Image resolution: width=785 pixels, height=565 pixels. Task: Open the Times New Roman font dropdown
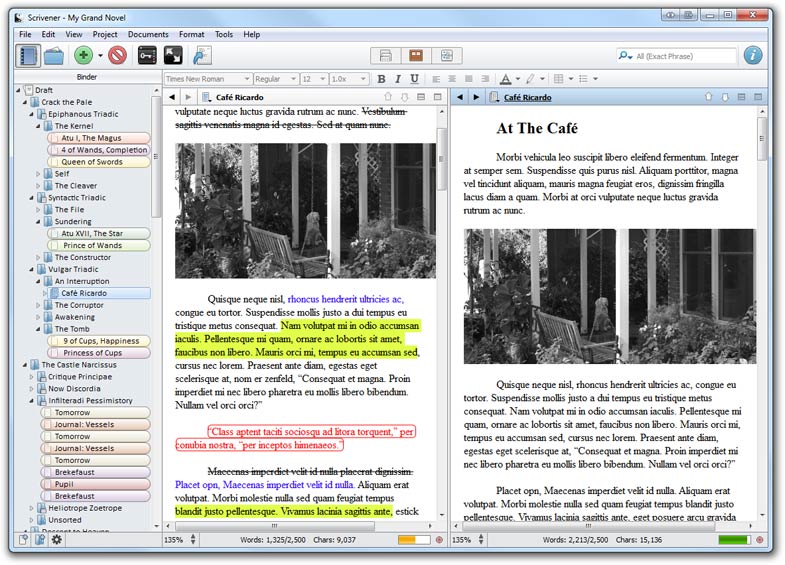tap(206, 79)
